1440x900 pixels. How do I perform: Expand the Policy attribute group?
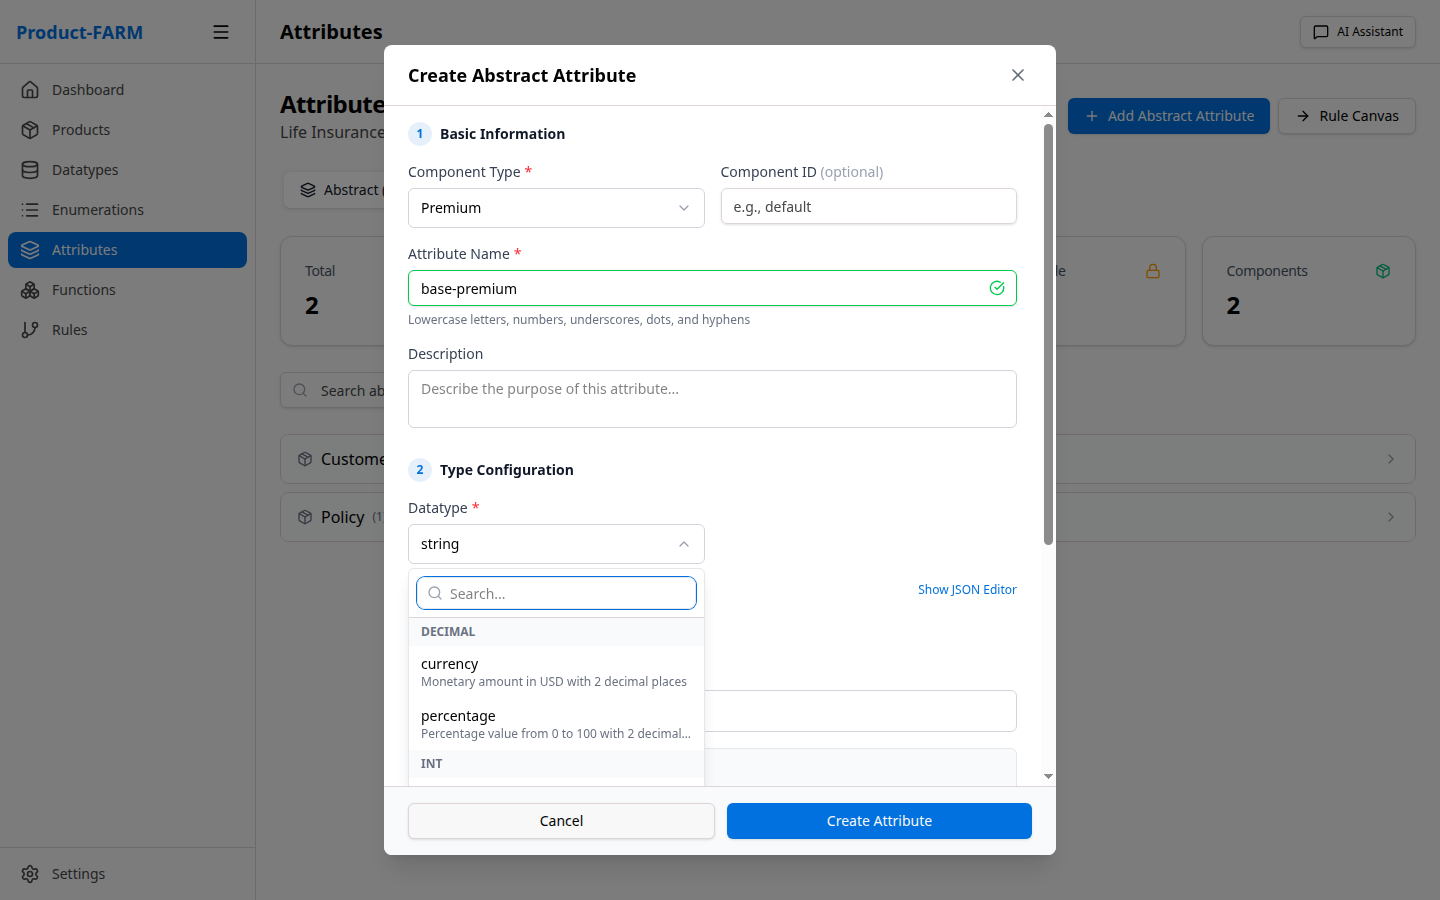click(x=1390, y=517)
